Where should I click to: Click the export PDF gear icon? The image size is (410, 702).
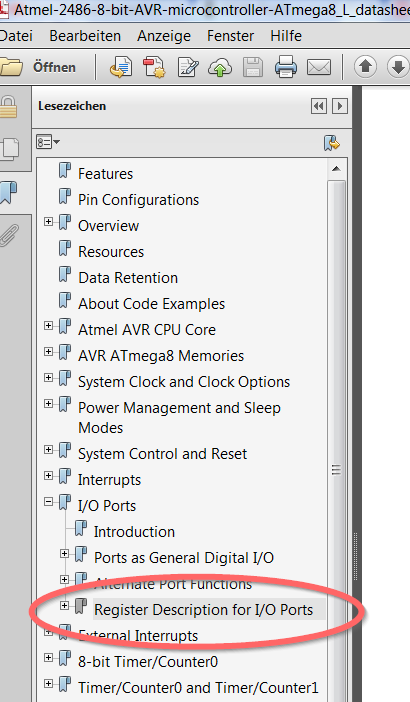(x=154, y=67)
